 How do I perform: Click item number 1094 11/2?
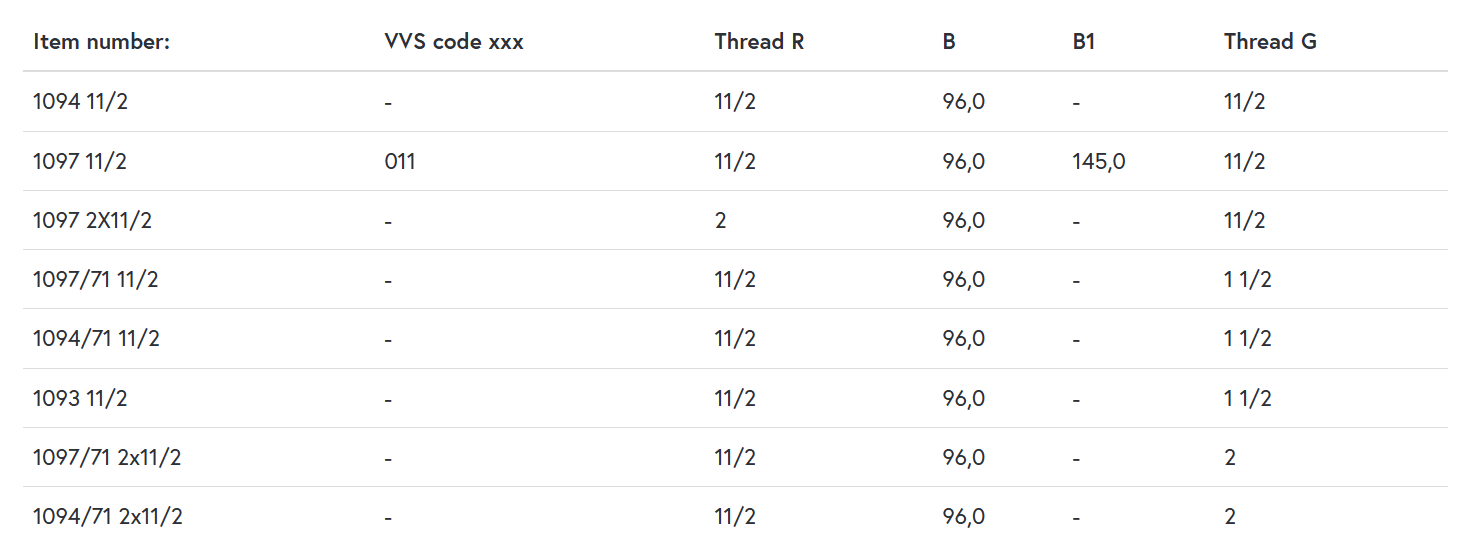[80, 102]
